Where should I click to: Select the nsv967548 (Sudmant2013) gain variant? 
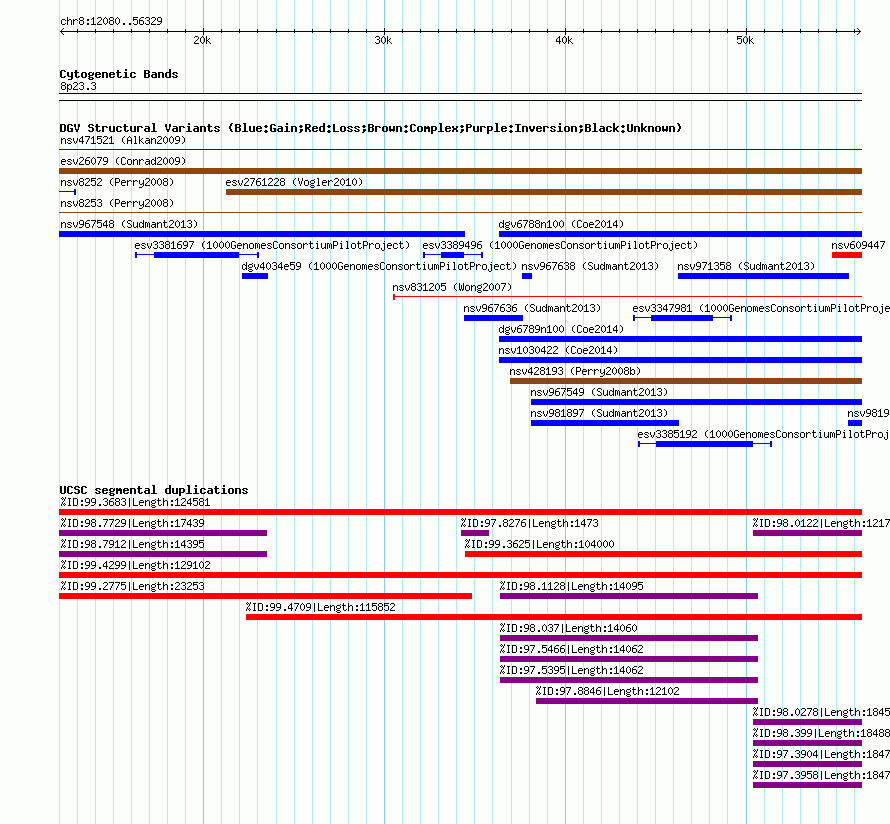click(262, 234)
